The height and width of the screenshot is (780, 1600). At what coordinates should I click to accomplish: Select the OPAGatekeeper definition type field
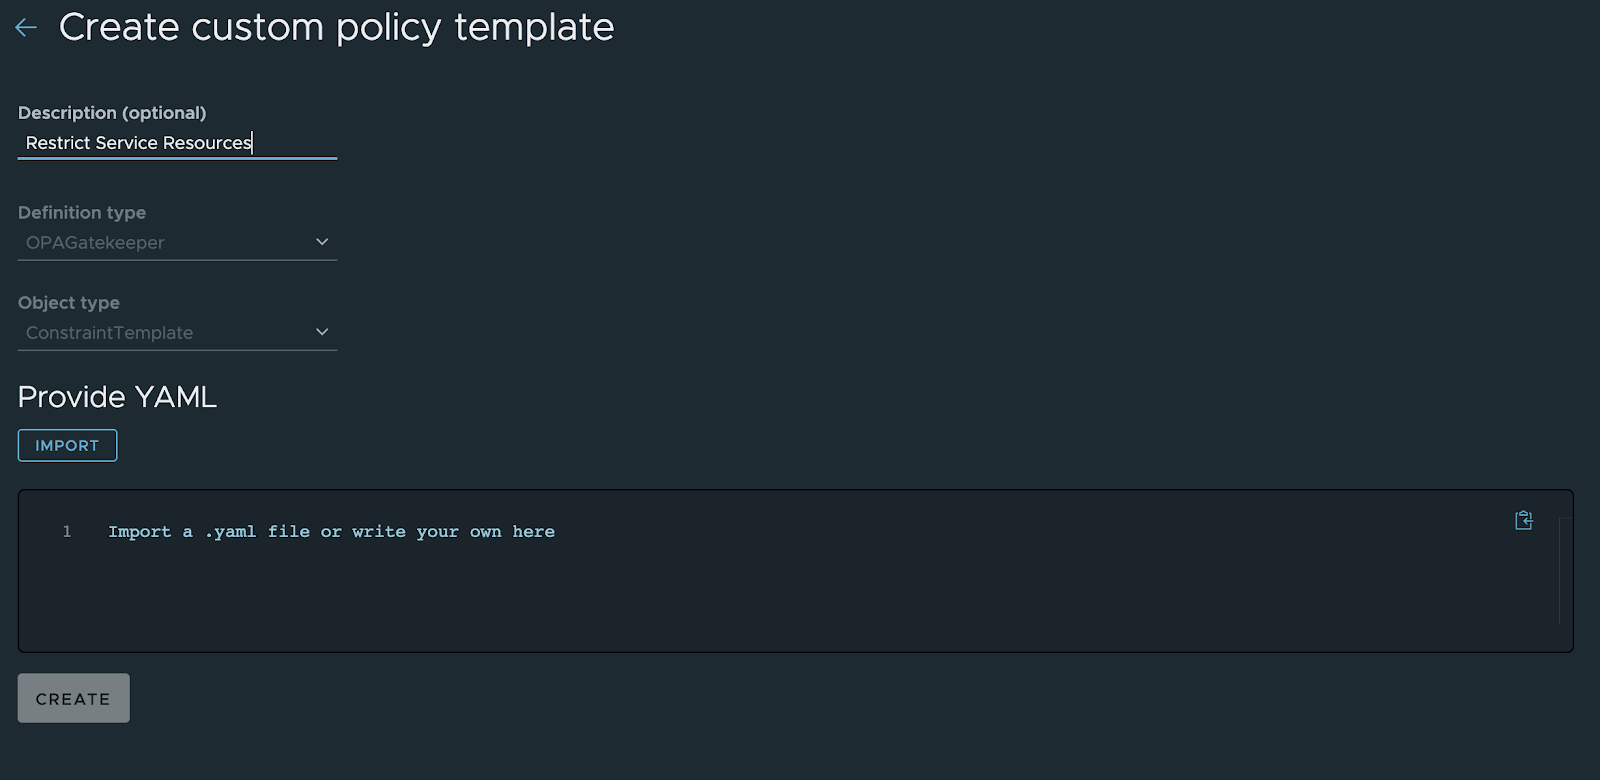point(177,243)
